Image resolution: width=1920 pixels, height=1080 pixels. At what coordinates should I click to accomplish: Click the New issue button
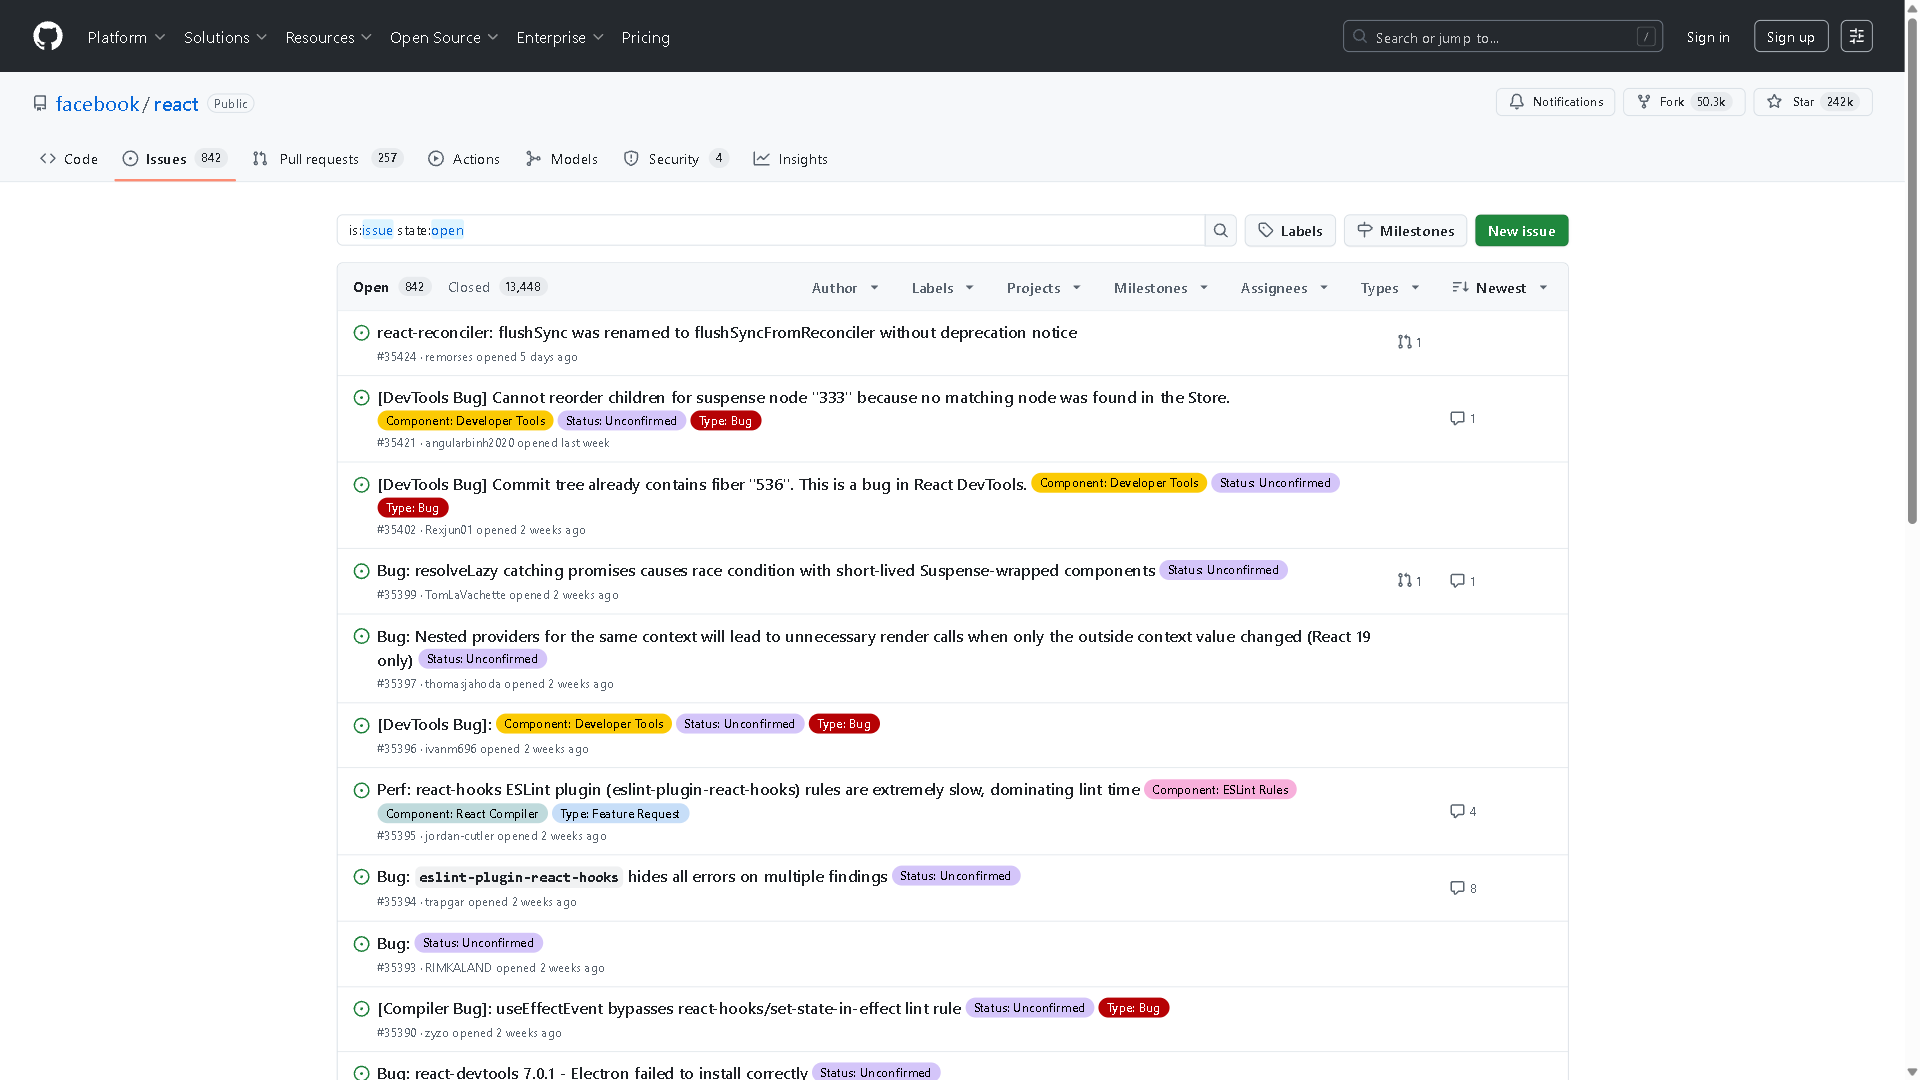coord(1521,230)
